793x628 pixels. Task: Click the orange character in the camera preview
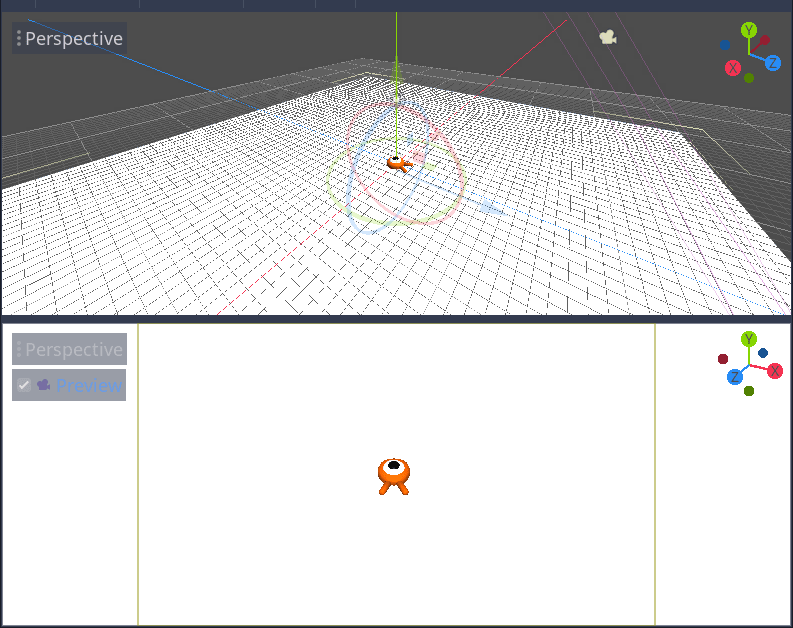coord(394,476)
